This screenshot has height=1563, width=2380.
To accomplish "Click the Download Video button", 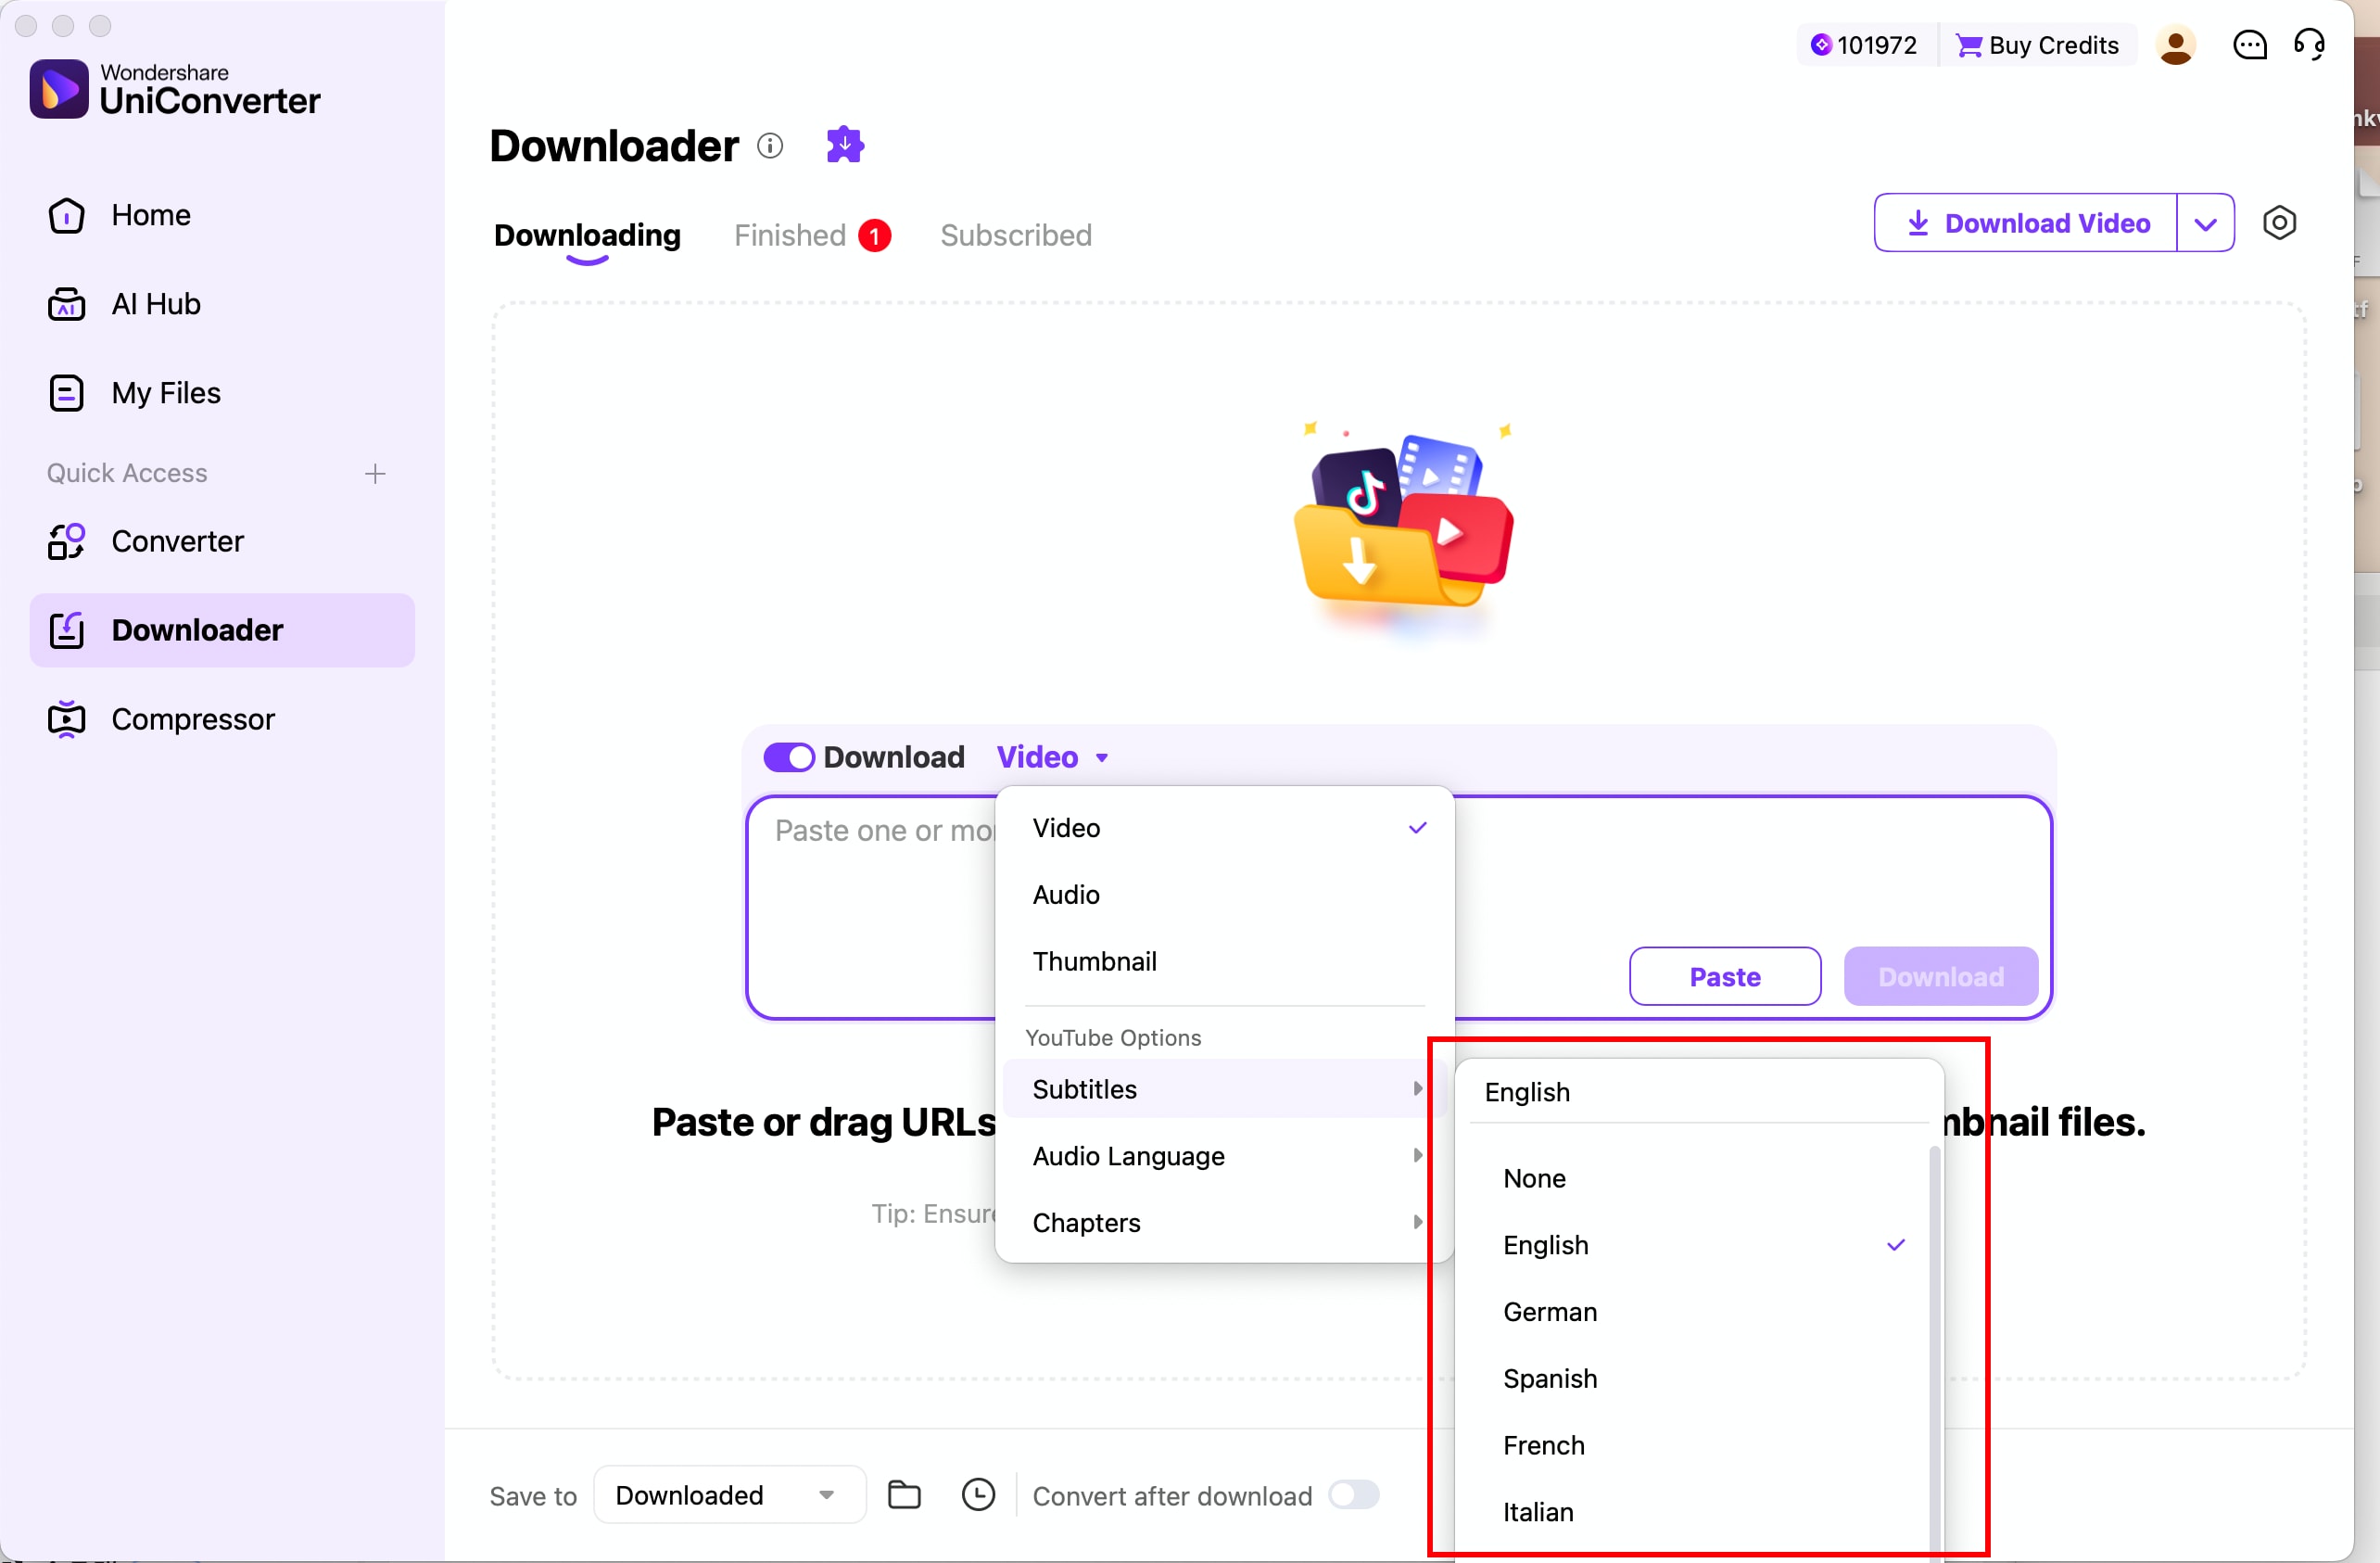I will (2026, 223).
